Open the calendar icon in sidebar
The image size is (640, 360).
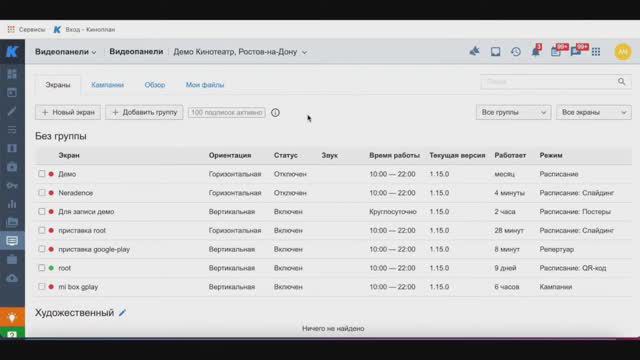tap(12, 93)
